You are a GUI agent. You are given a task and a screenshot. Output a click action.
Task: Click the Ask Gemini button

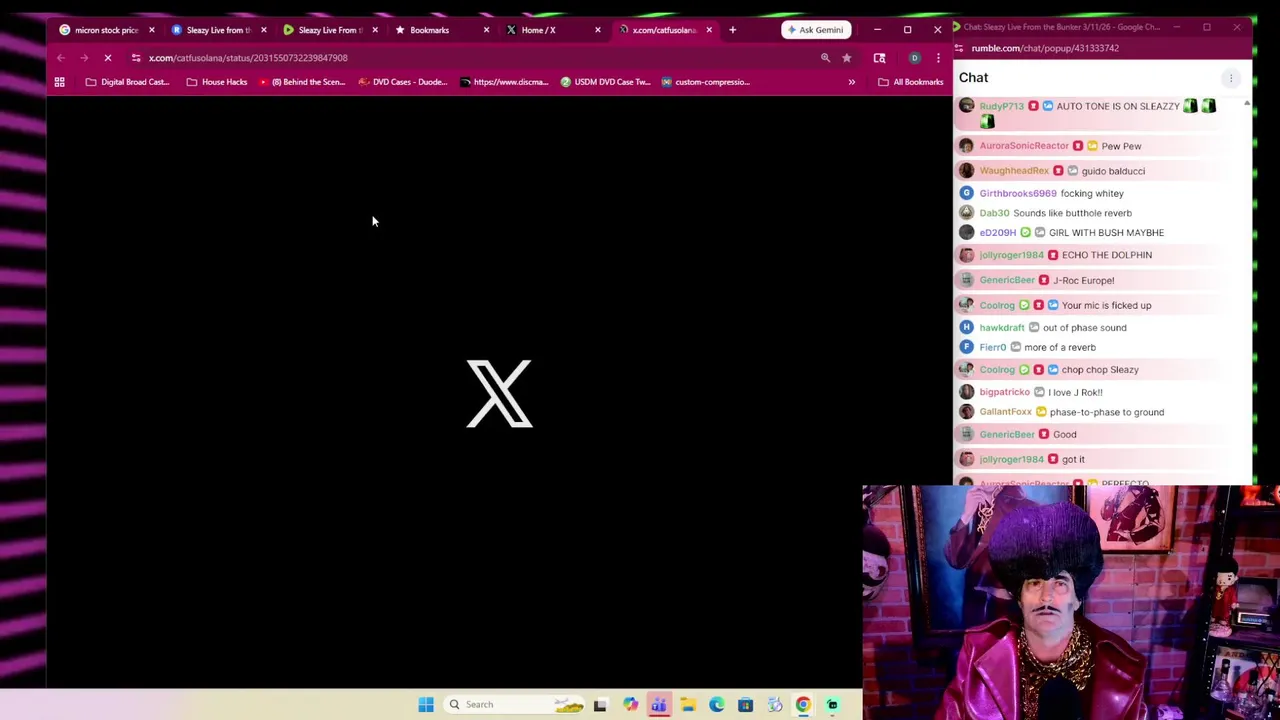pyautogui.click(x=816, y=30)
